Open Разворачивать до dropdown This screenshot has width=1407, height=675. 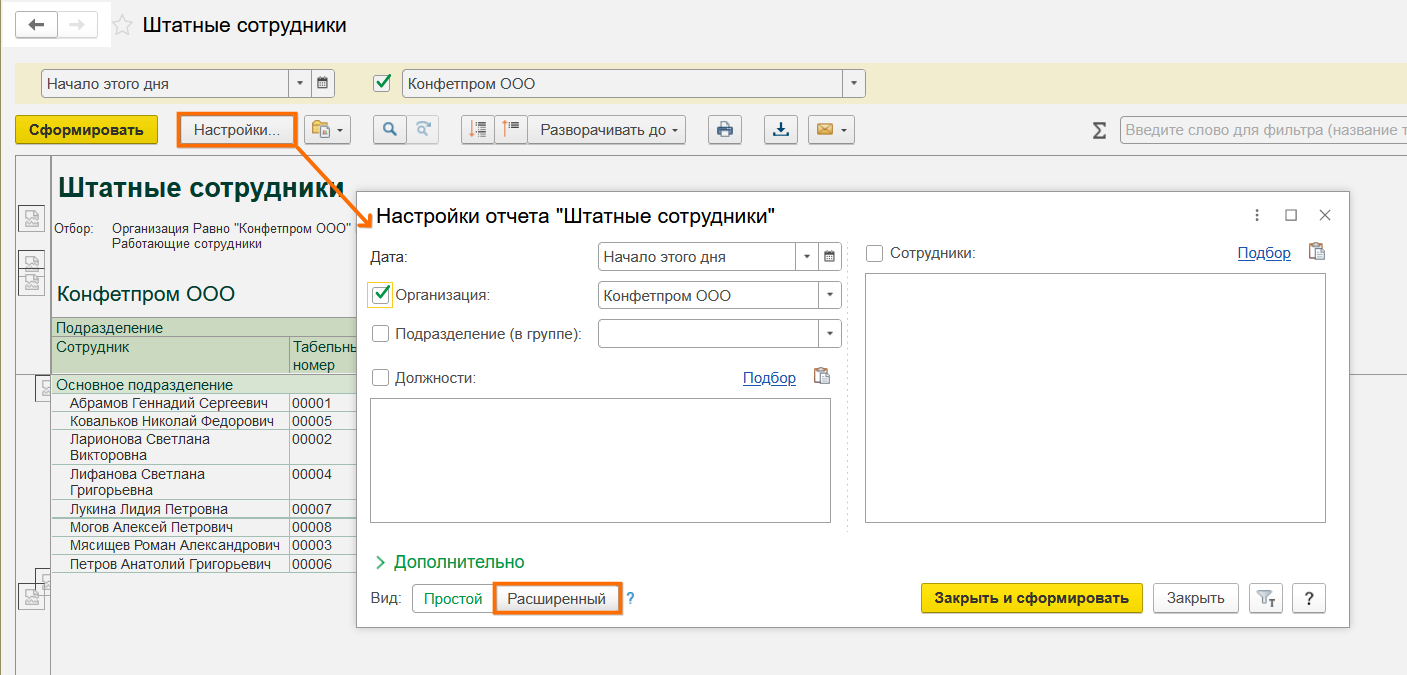607,130
